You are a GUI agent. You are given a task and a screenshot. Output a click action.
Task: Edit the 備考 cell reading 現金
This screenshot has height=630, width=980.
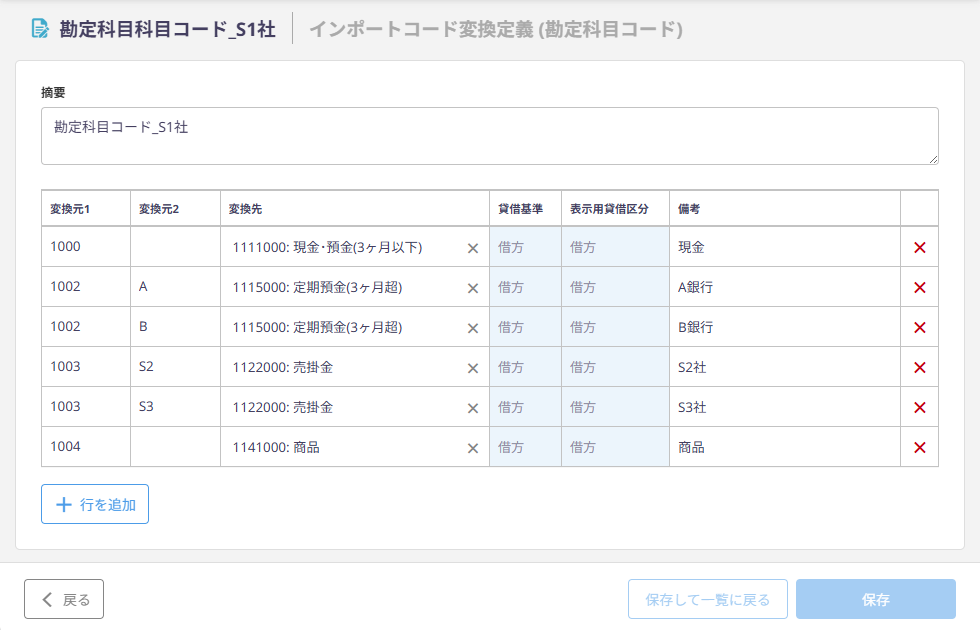click(785, 247)
